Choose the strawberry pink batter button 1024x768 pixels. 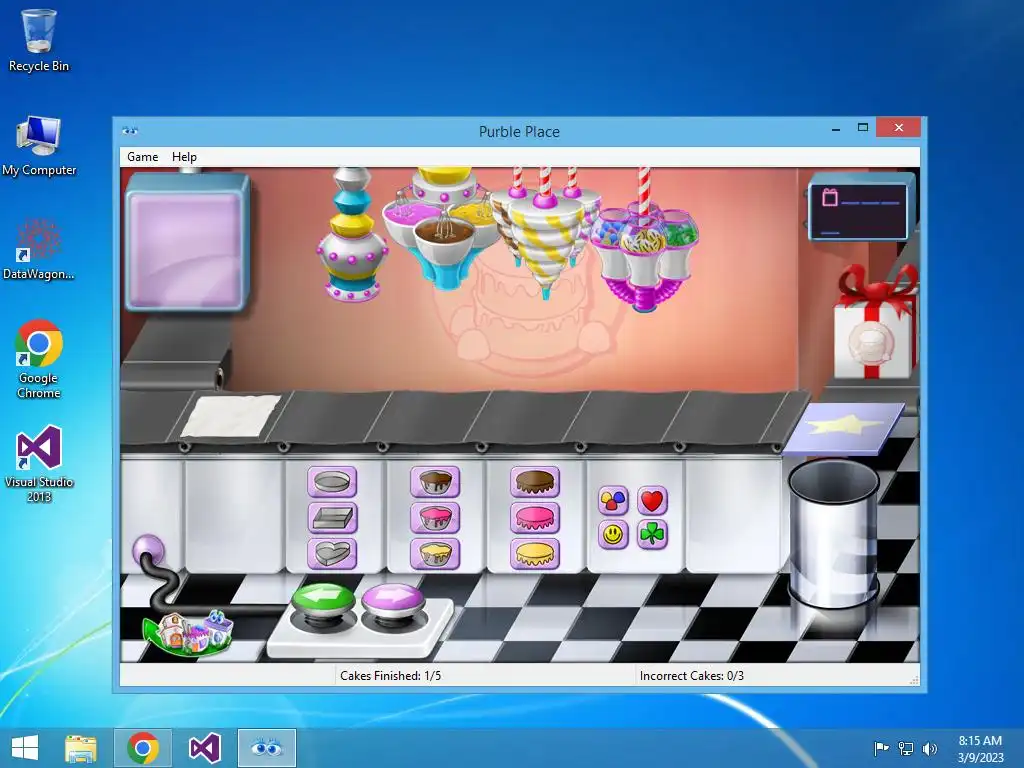[435, 518]
